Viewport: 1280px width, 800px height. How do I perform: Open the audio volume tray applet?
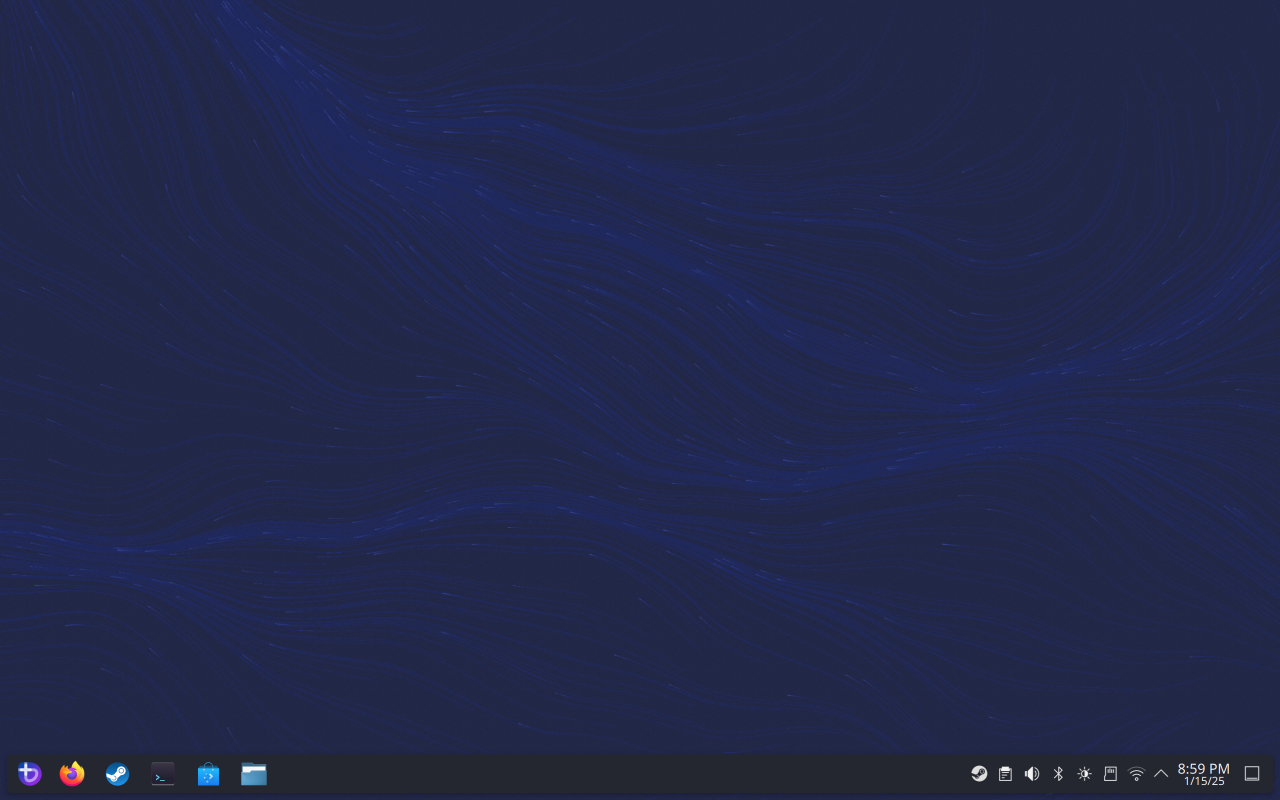click(1032, 774)
